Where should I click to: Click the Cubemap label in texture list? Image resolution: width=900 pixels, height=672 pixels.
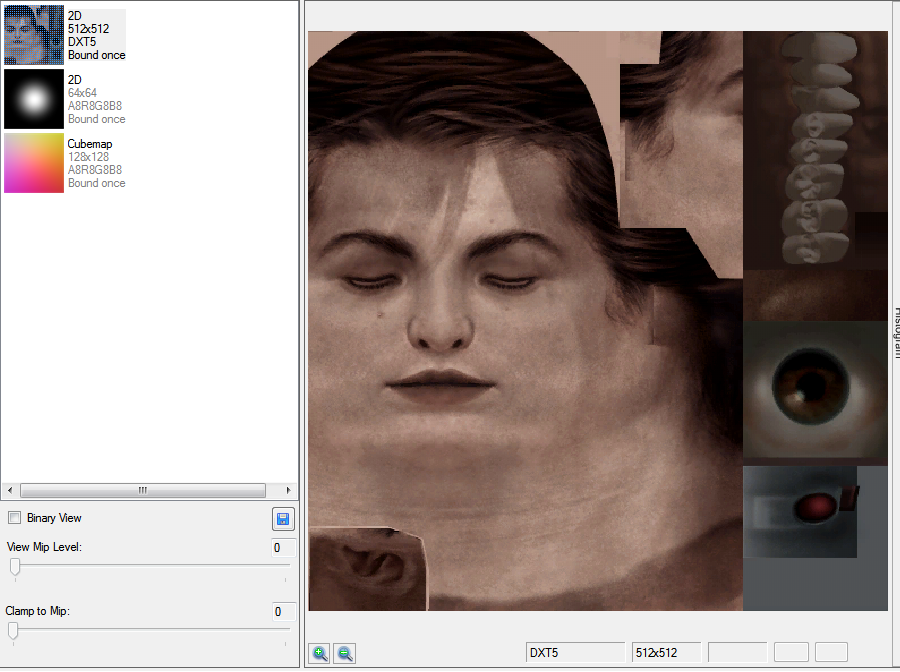[x=90, y=144]
